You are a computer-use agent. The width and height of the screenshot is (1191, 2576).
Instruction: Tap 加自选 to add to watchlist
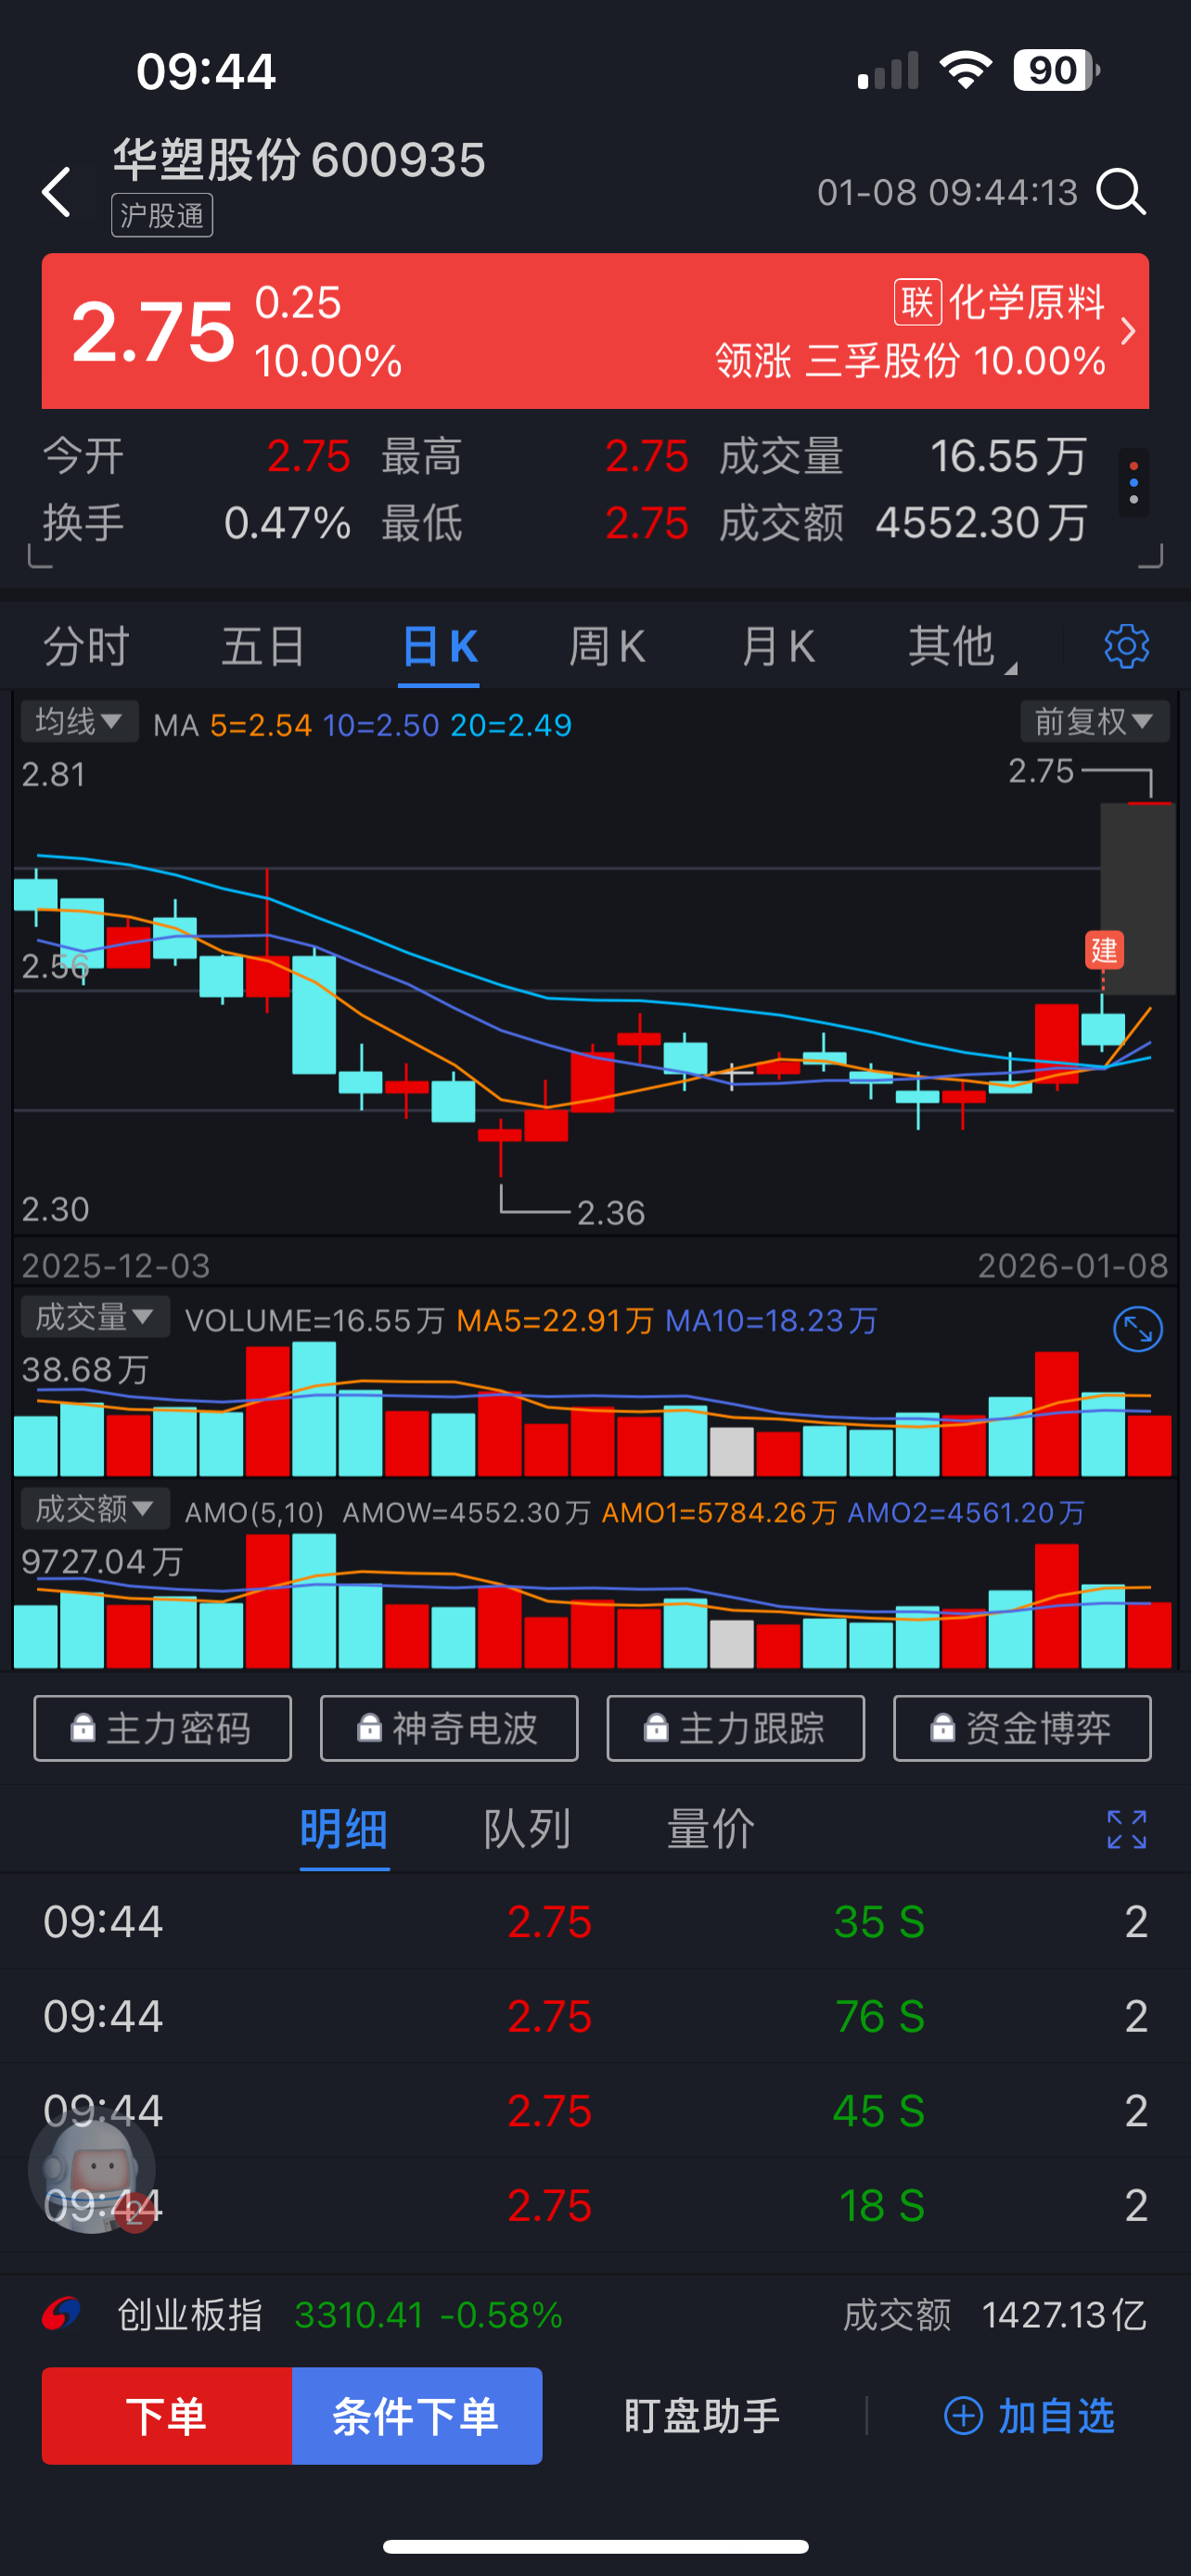point(1030,2415)
